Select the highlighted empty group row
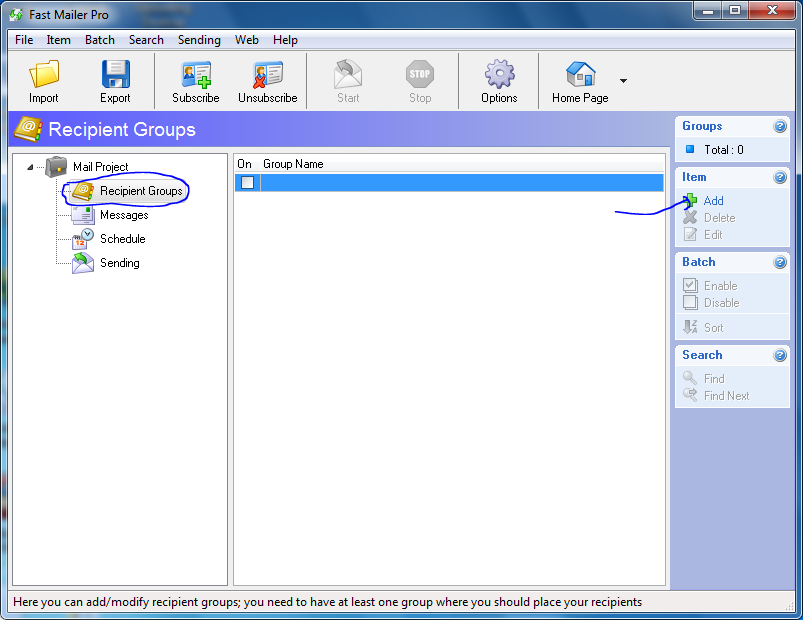The image size is (803, 620). (449, 182)
